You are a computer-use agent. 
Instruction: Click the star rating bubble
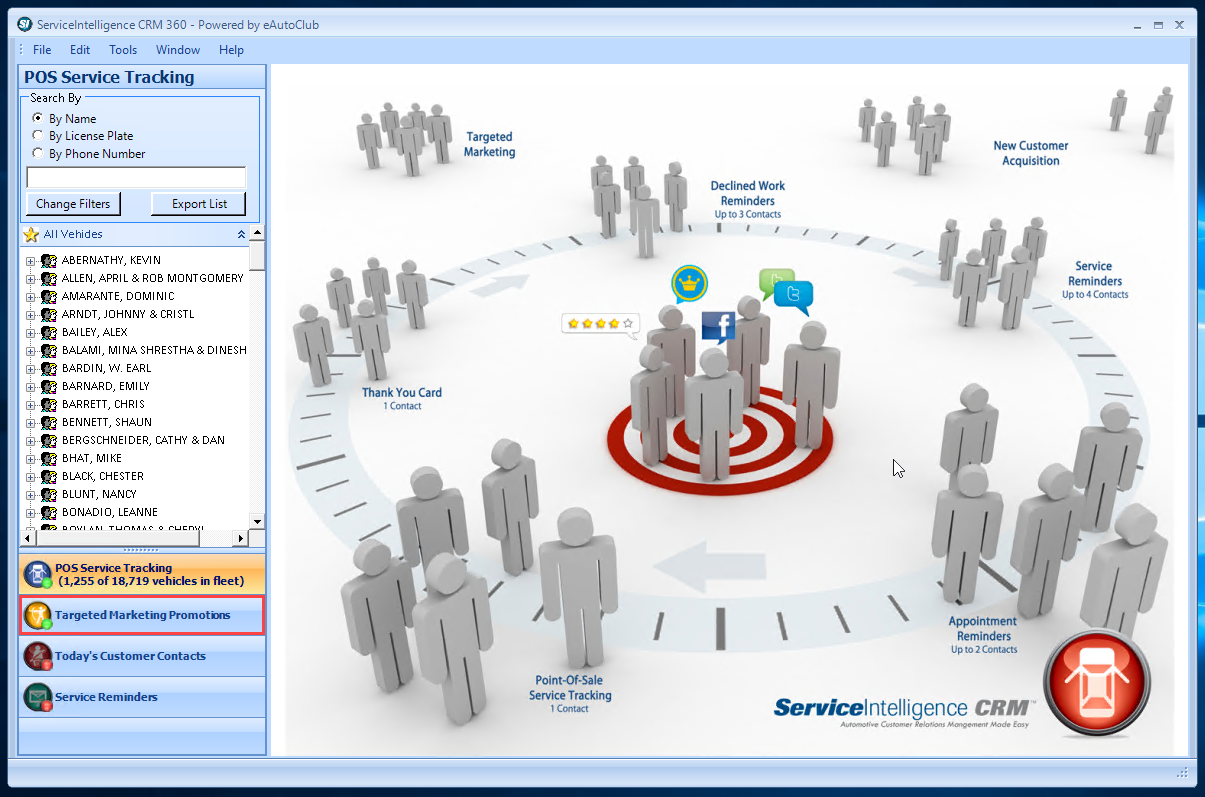[600, 324]
